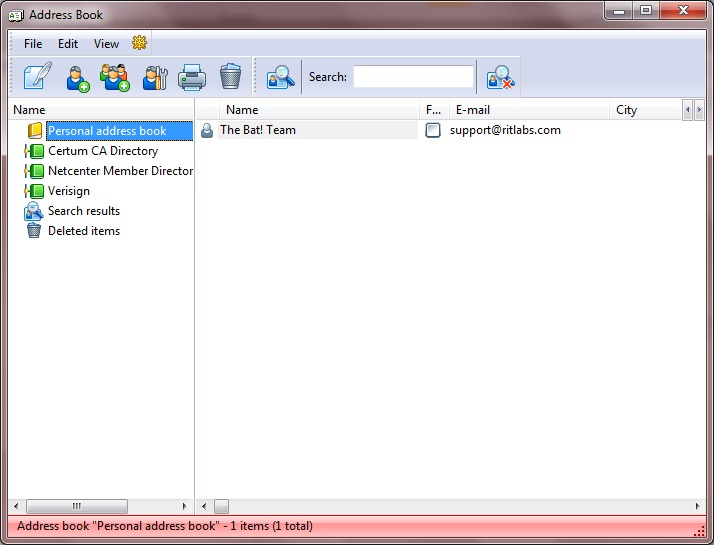Viewport: 714px width, 545px height.
Task: Click contact list scrollbar left arrow
Action: (204, 506)
